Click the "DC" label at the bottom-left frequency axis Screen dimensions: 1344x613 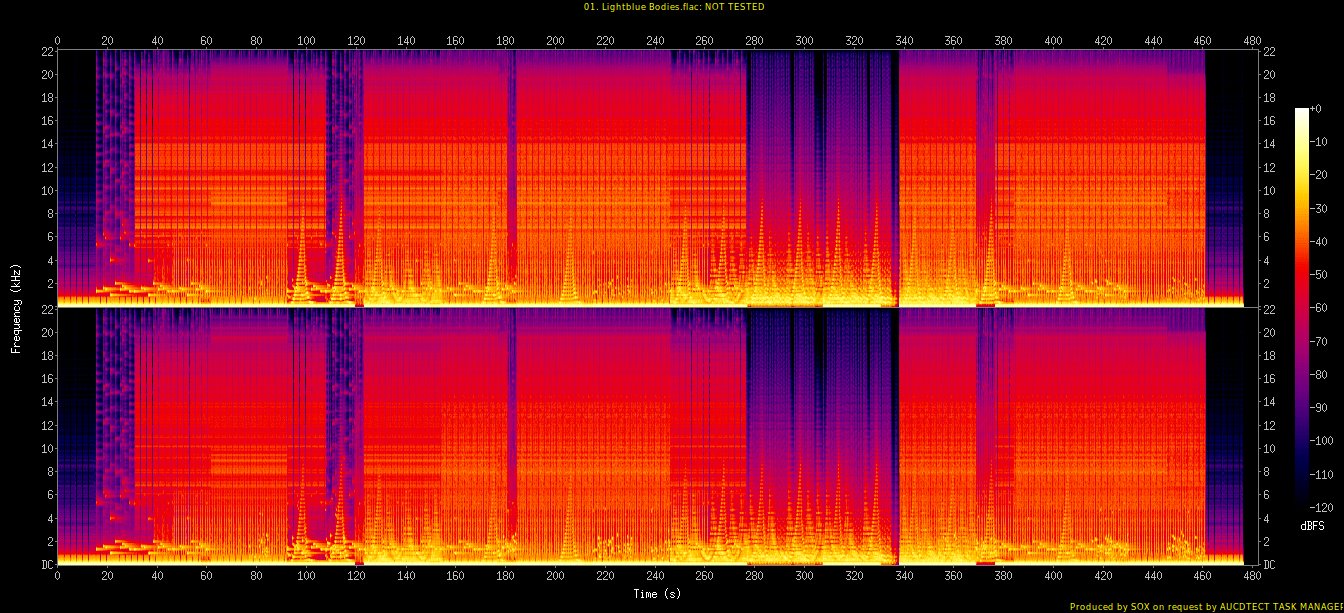click(47, 564)
